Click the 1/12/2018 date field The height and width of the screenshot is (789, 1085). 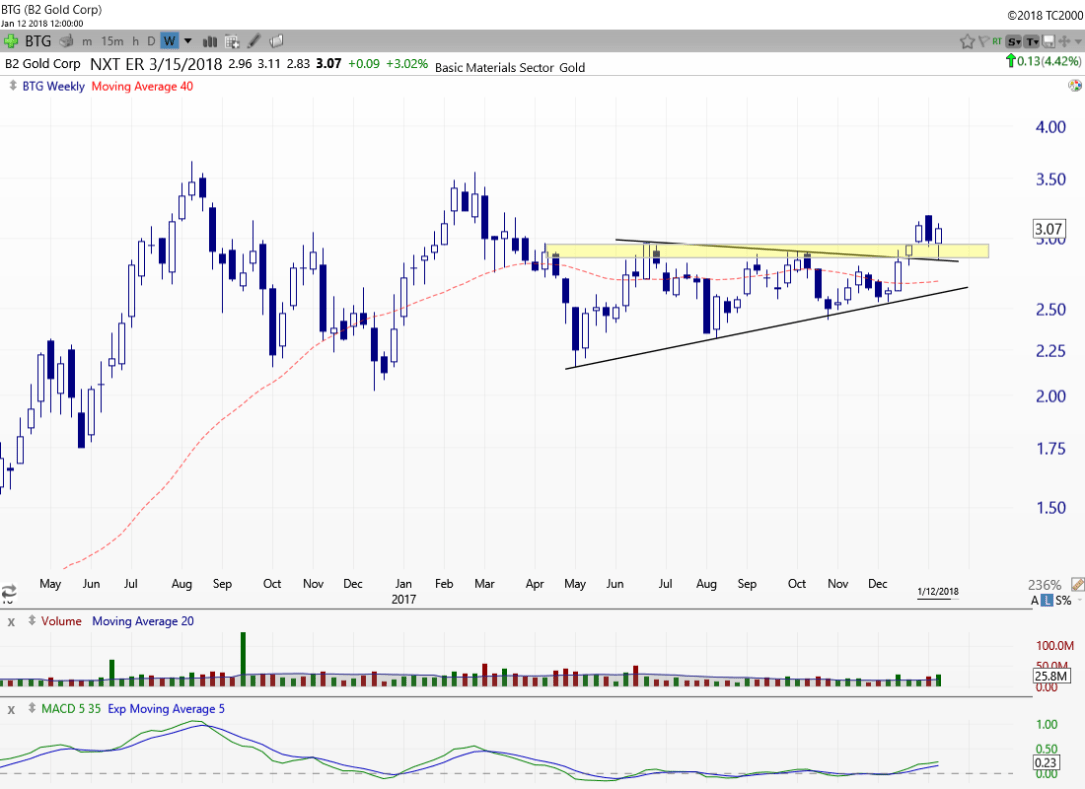tap(937, 592)
